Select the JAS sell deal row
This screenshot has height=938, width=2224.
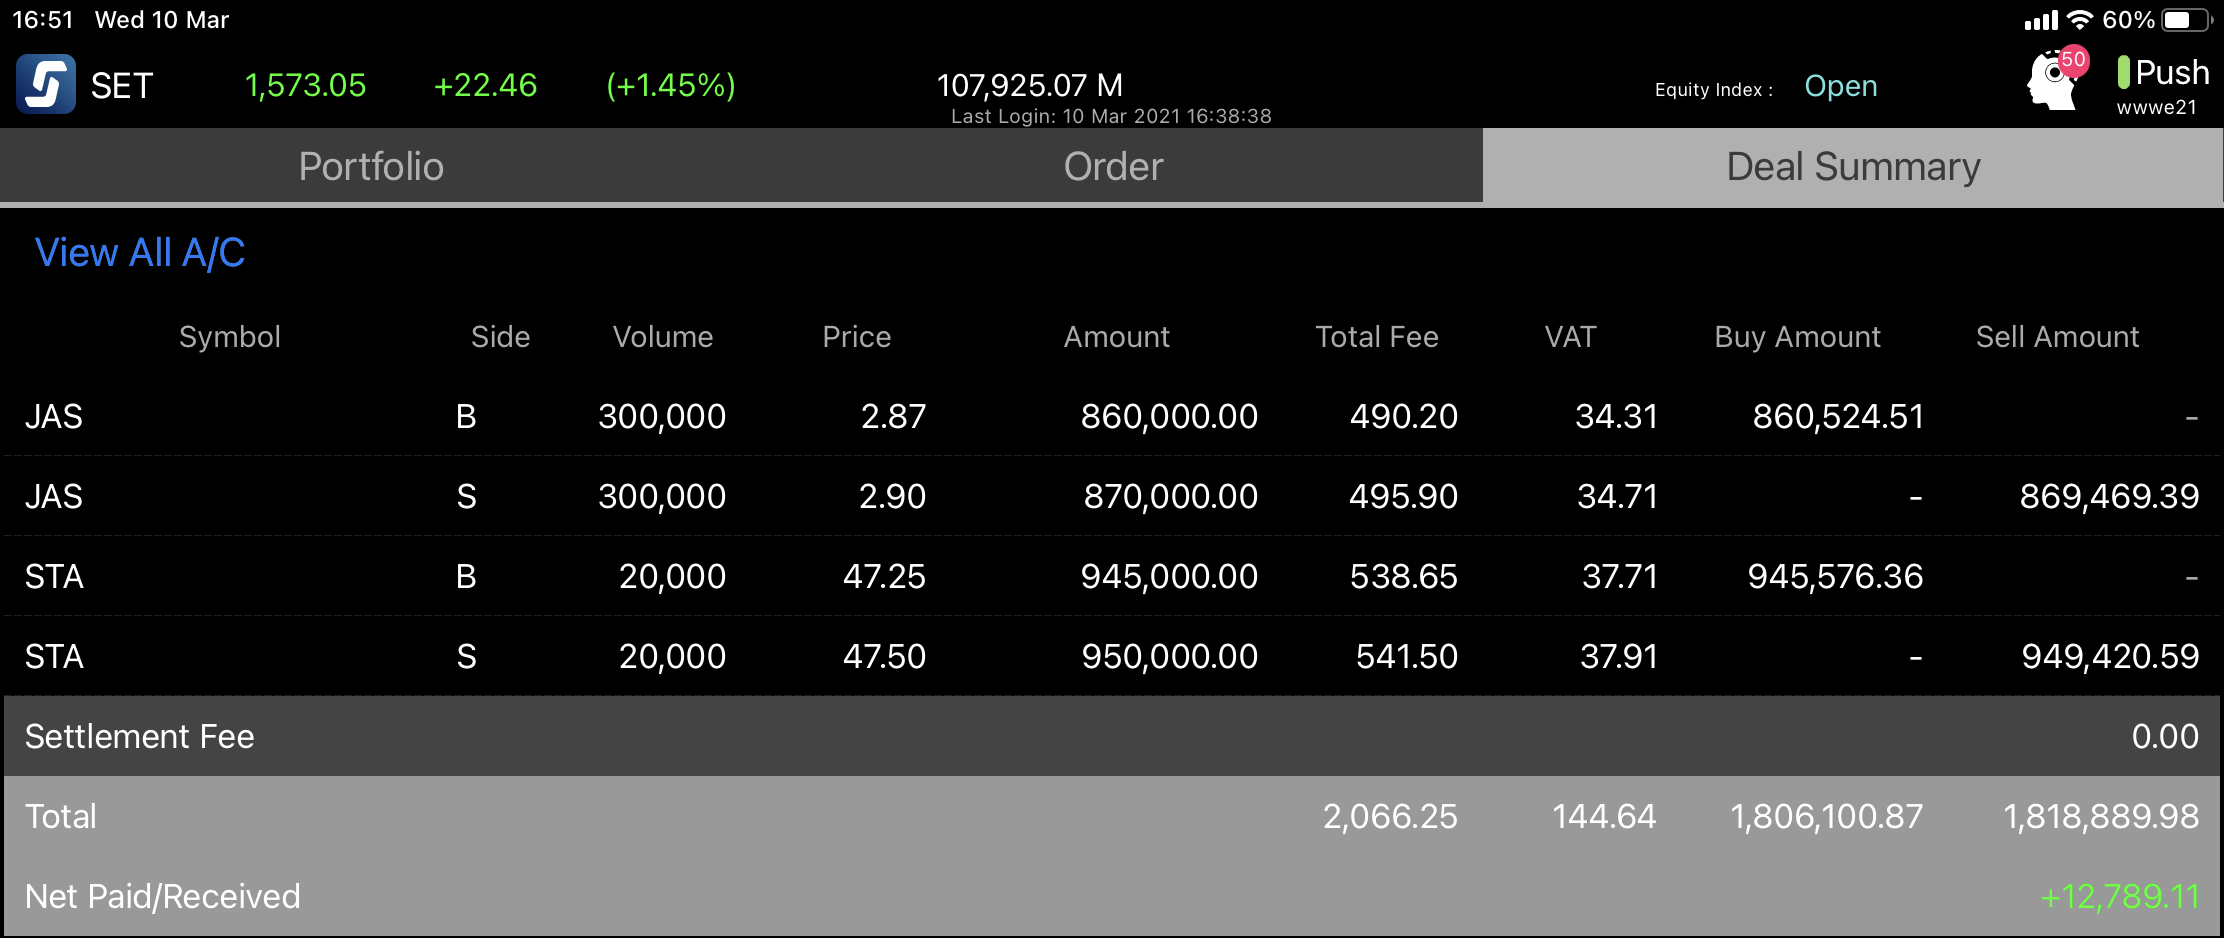(1112, 496)
